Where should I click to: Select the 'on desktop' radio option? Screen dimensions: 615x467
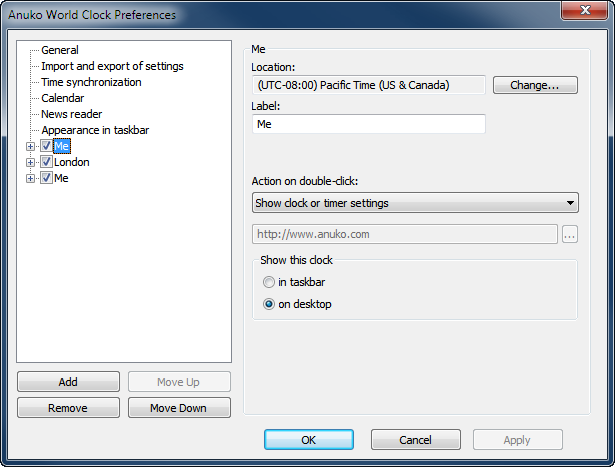click(x=269, y=304)
